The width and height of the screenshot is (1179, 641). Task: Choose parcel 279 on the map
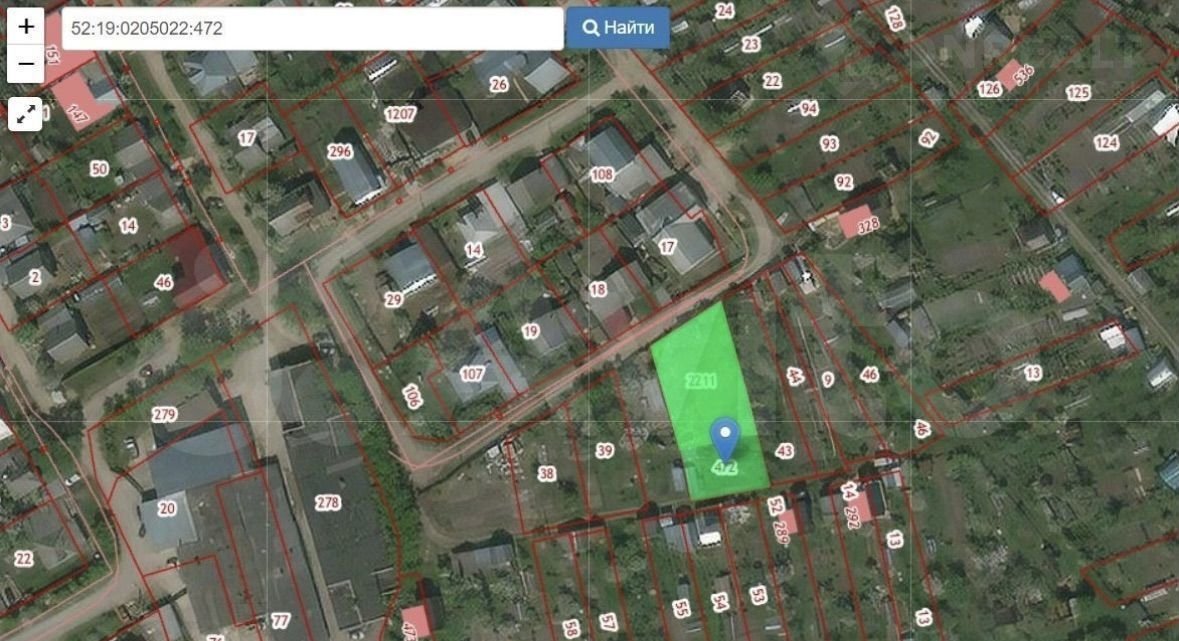(165, 414)
